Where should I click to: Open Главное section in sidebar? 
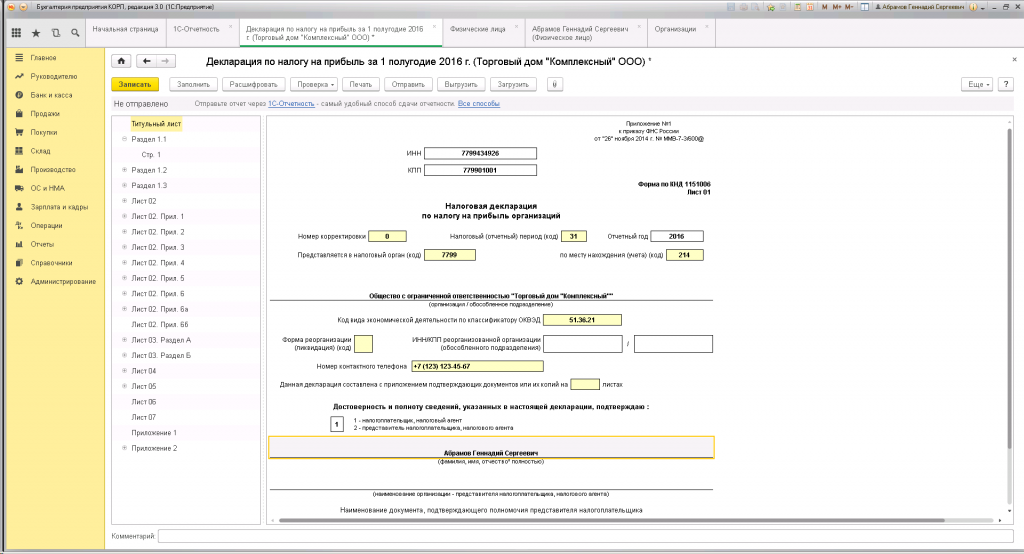click(43, 57)
